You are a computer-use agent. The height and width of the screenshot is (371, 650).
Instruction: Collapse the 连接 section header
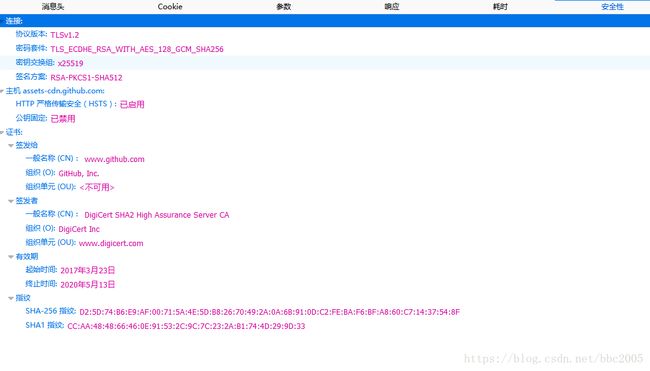click(325, 21)
